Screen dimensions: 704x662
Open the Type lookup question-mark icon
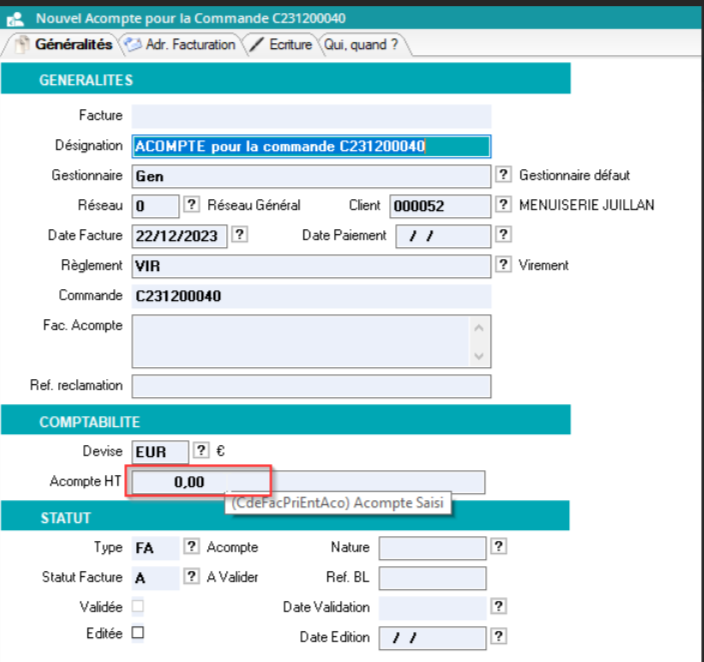point(191,547)
